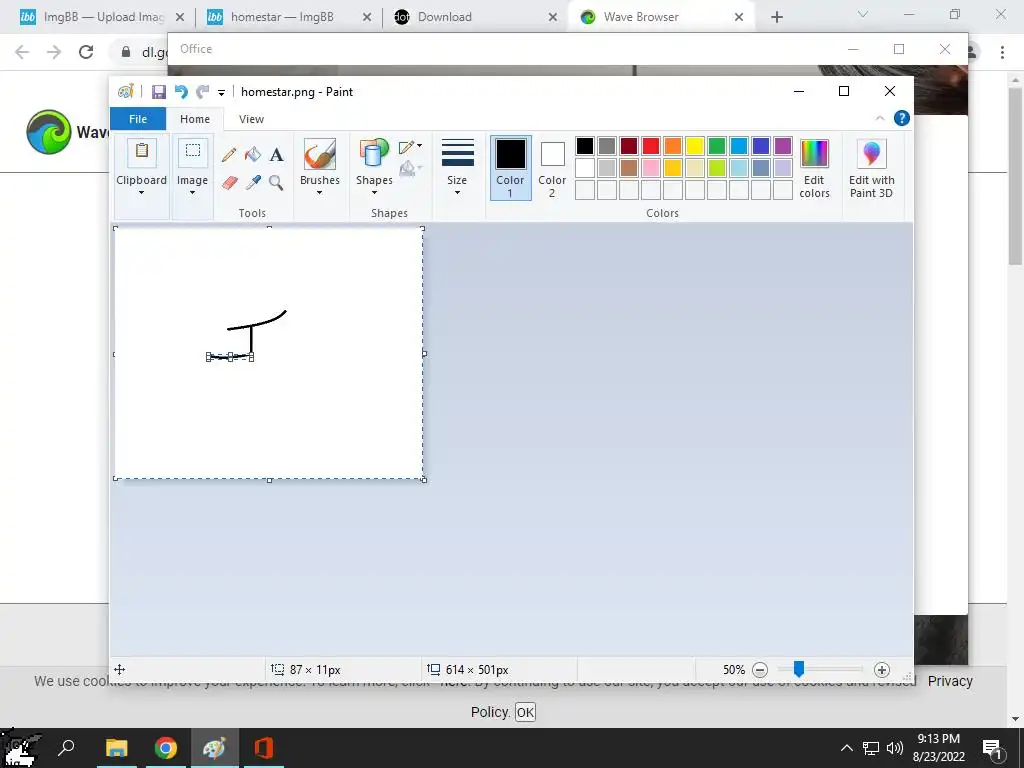Expand the Brushes dropdown arrow
The width and height of the screenshot is (1024, 768).
point(319,193)
